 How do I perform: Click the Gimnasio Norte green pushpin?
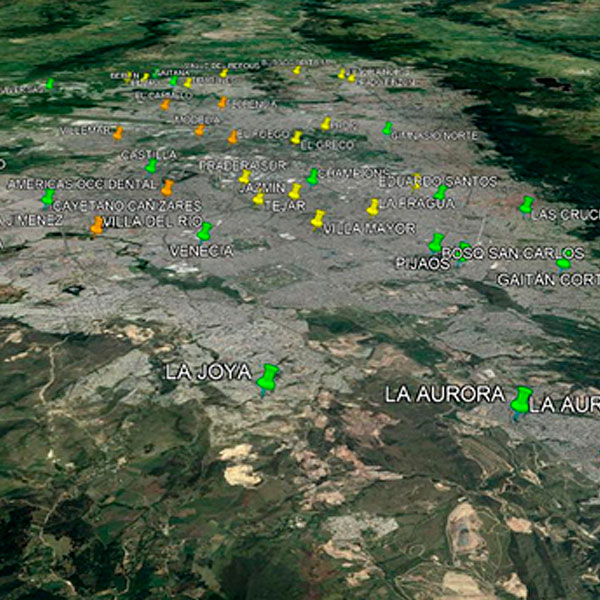click(387, 128)
